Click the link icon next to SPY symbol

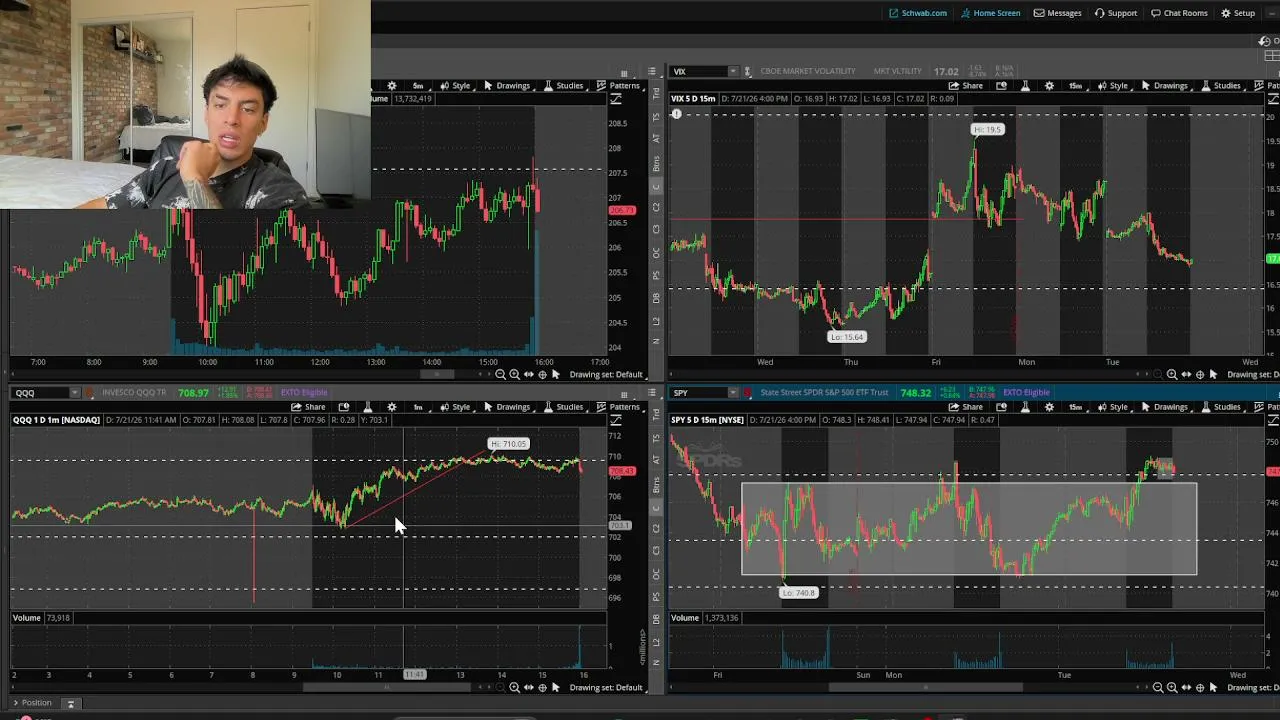tap(747, 393)
